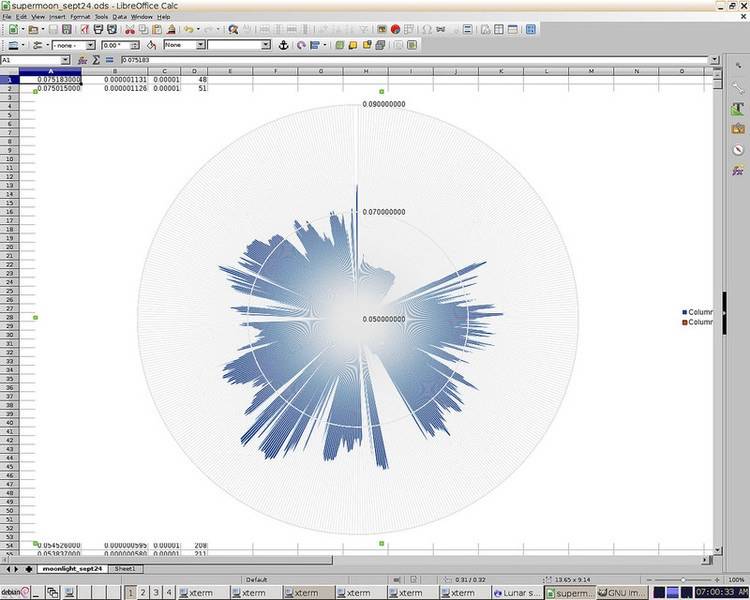Switch to the Sheet1 tab
Viewport: 750px width, 600px height.
[125, 569]
